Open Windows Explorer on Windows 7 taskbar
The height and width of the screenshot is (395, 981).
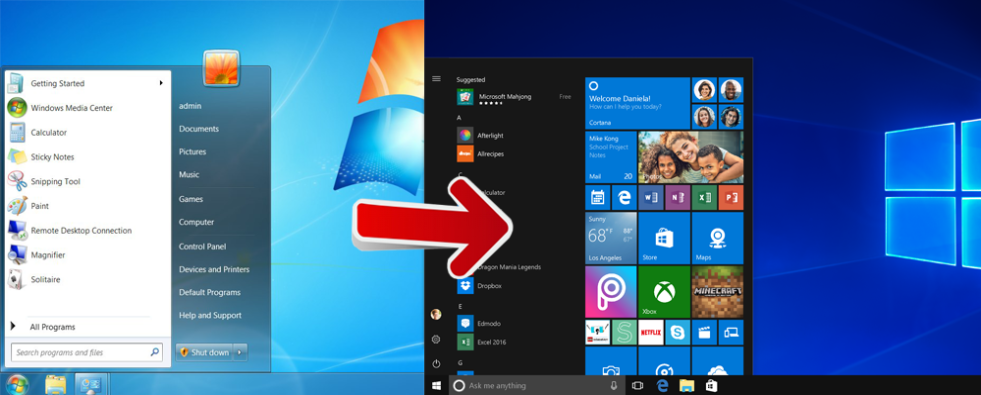point(56,384)
